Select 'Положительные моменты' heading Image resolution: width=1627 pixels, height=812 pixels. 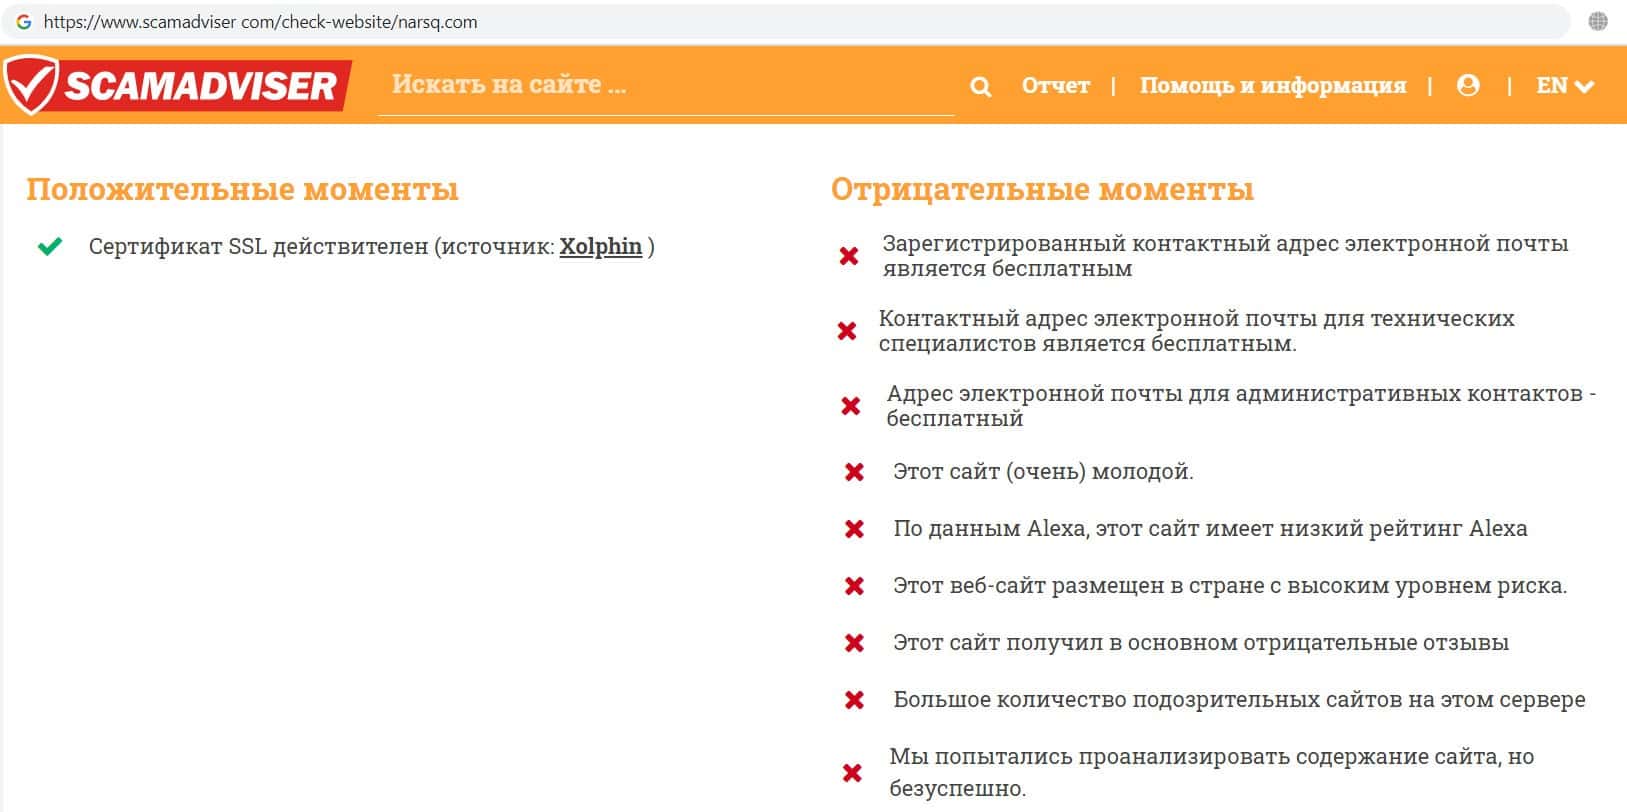242,189
